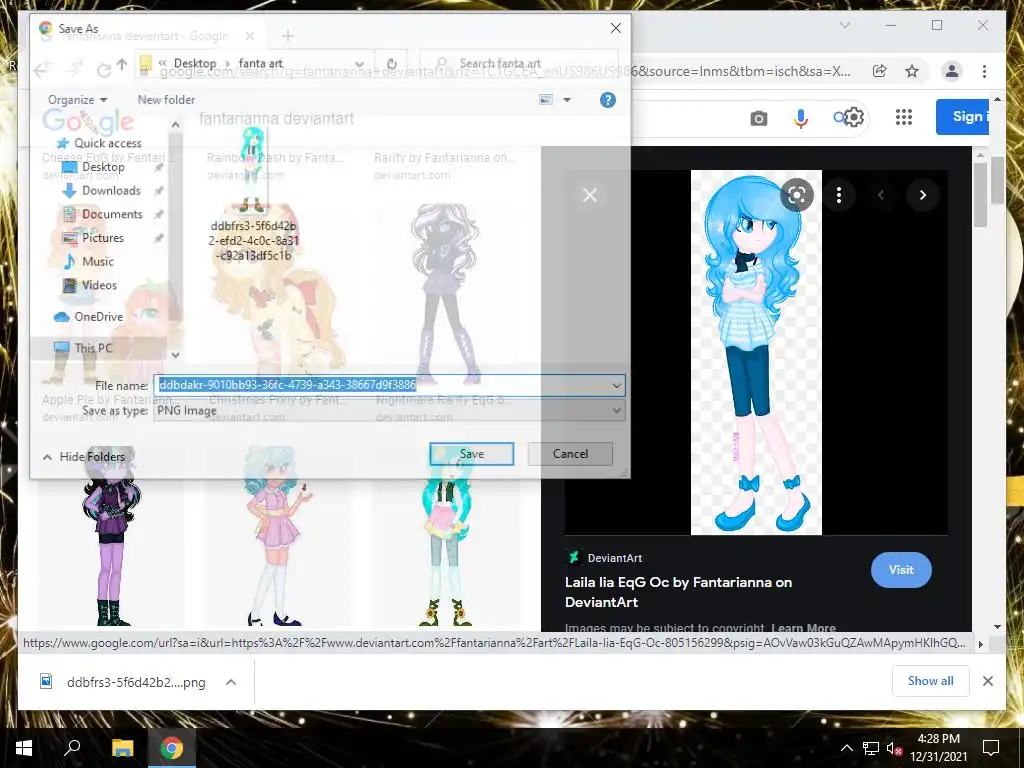The height and width of the screenshot is (768, 1024).
Task: Open the view options dropdown arrow
Action: (x=567, y=100)
